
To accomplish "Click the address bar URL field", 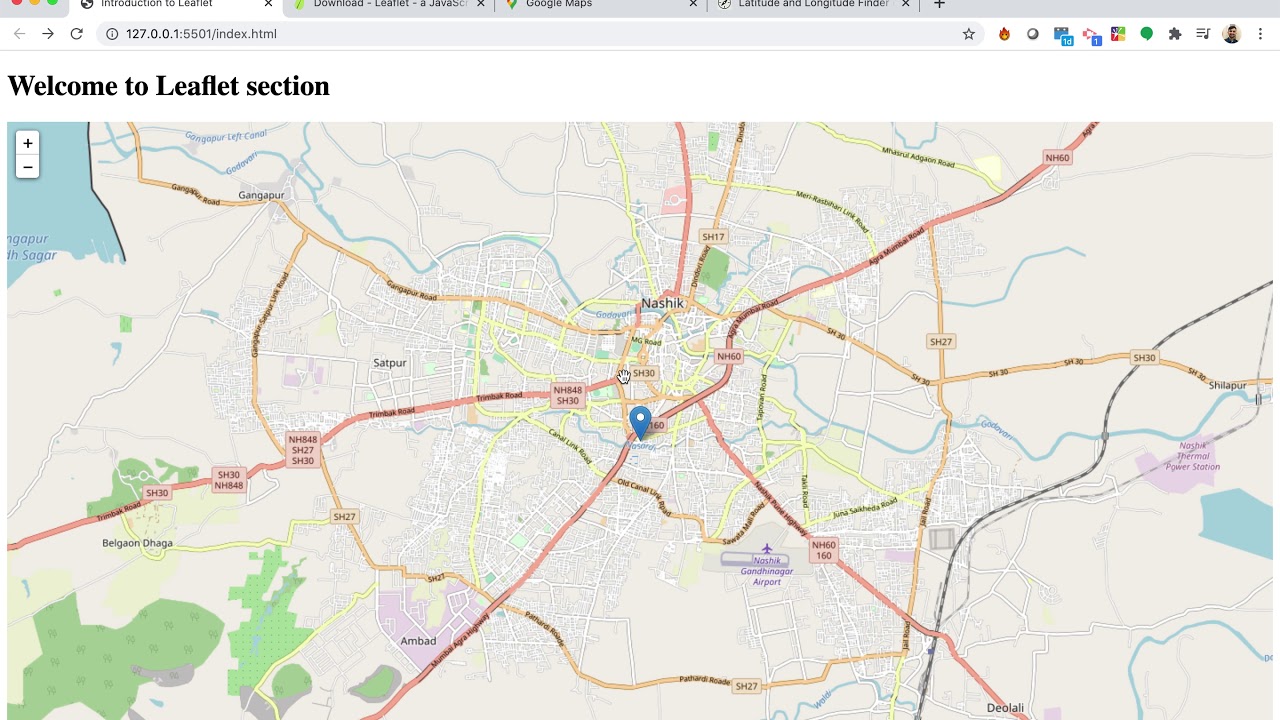I will 540,34.
